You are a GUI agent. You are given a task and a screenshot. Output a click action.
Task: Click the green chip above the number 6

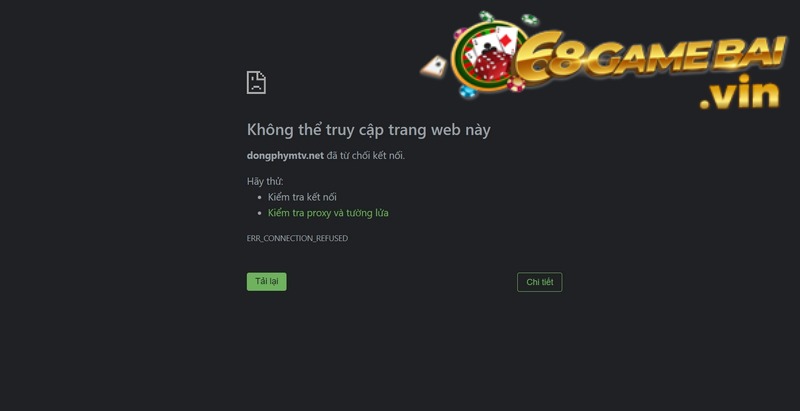[530, 19]
